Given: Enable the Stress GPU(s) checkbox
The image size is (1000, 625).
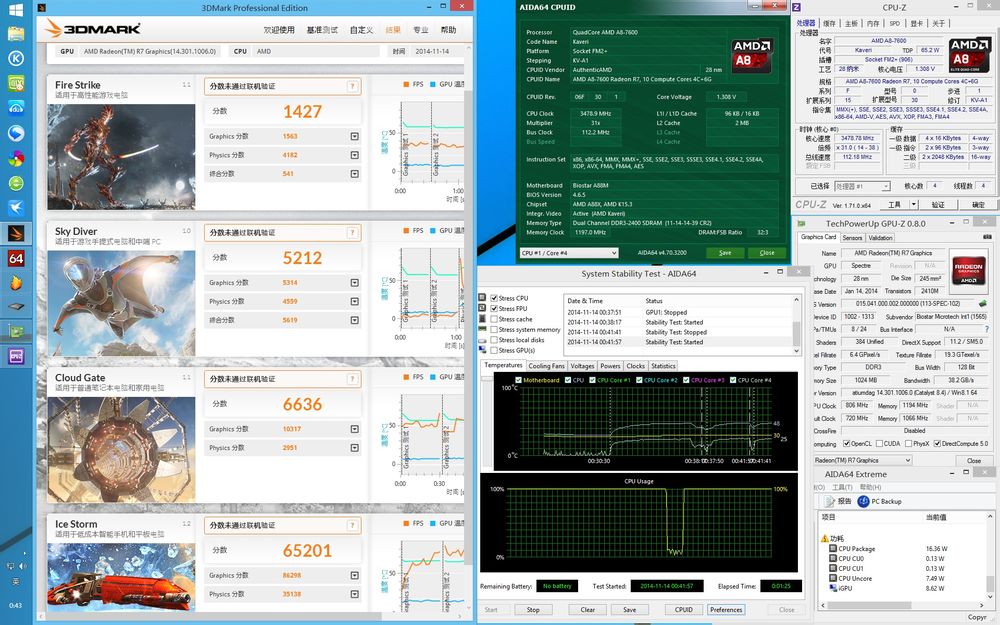Looking at the screenshot, I should click(x=494, y=351).
